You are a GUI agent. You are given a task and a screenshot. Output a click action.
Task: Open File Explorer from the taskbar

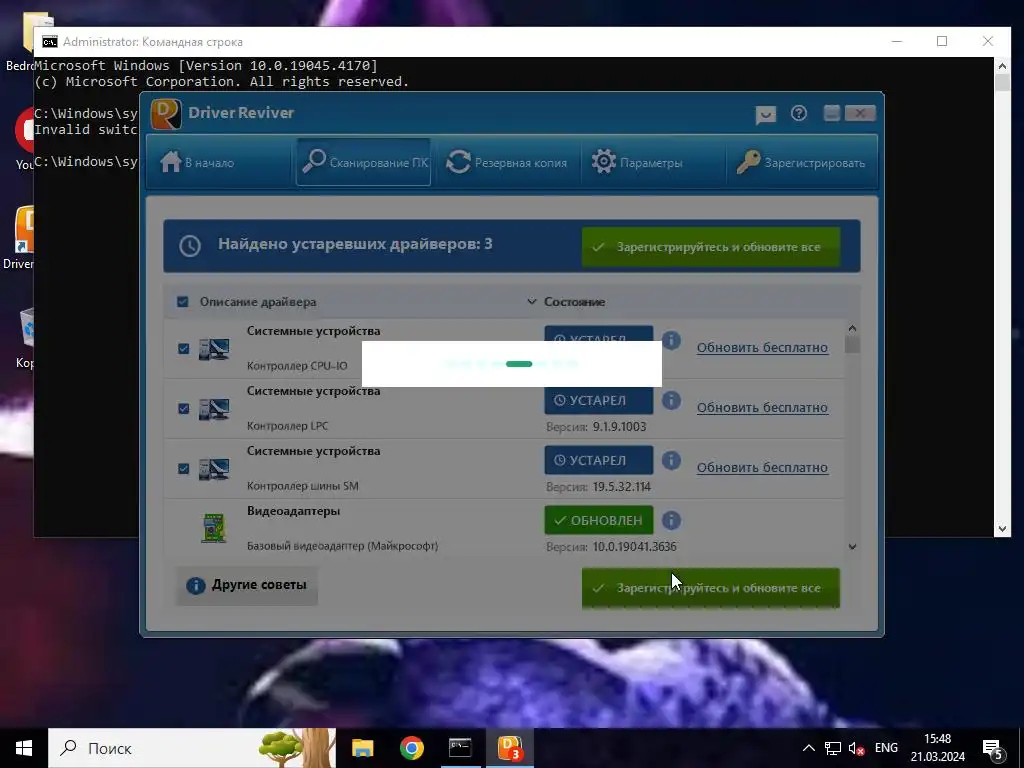[x=362, y=748]
